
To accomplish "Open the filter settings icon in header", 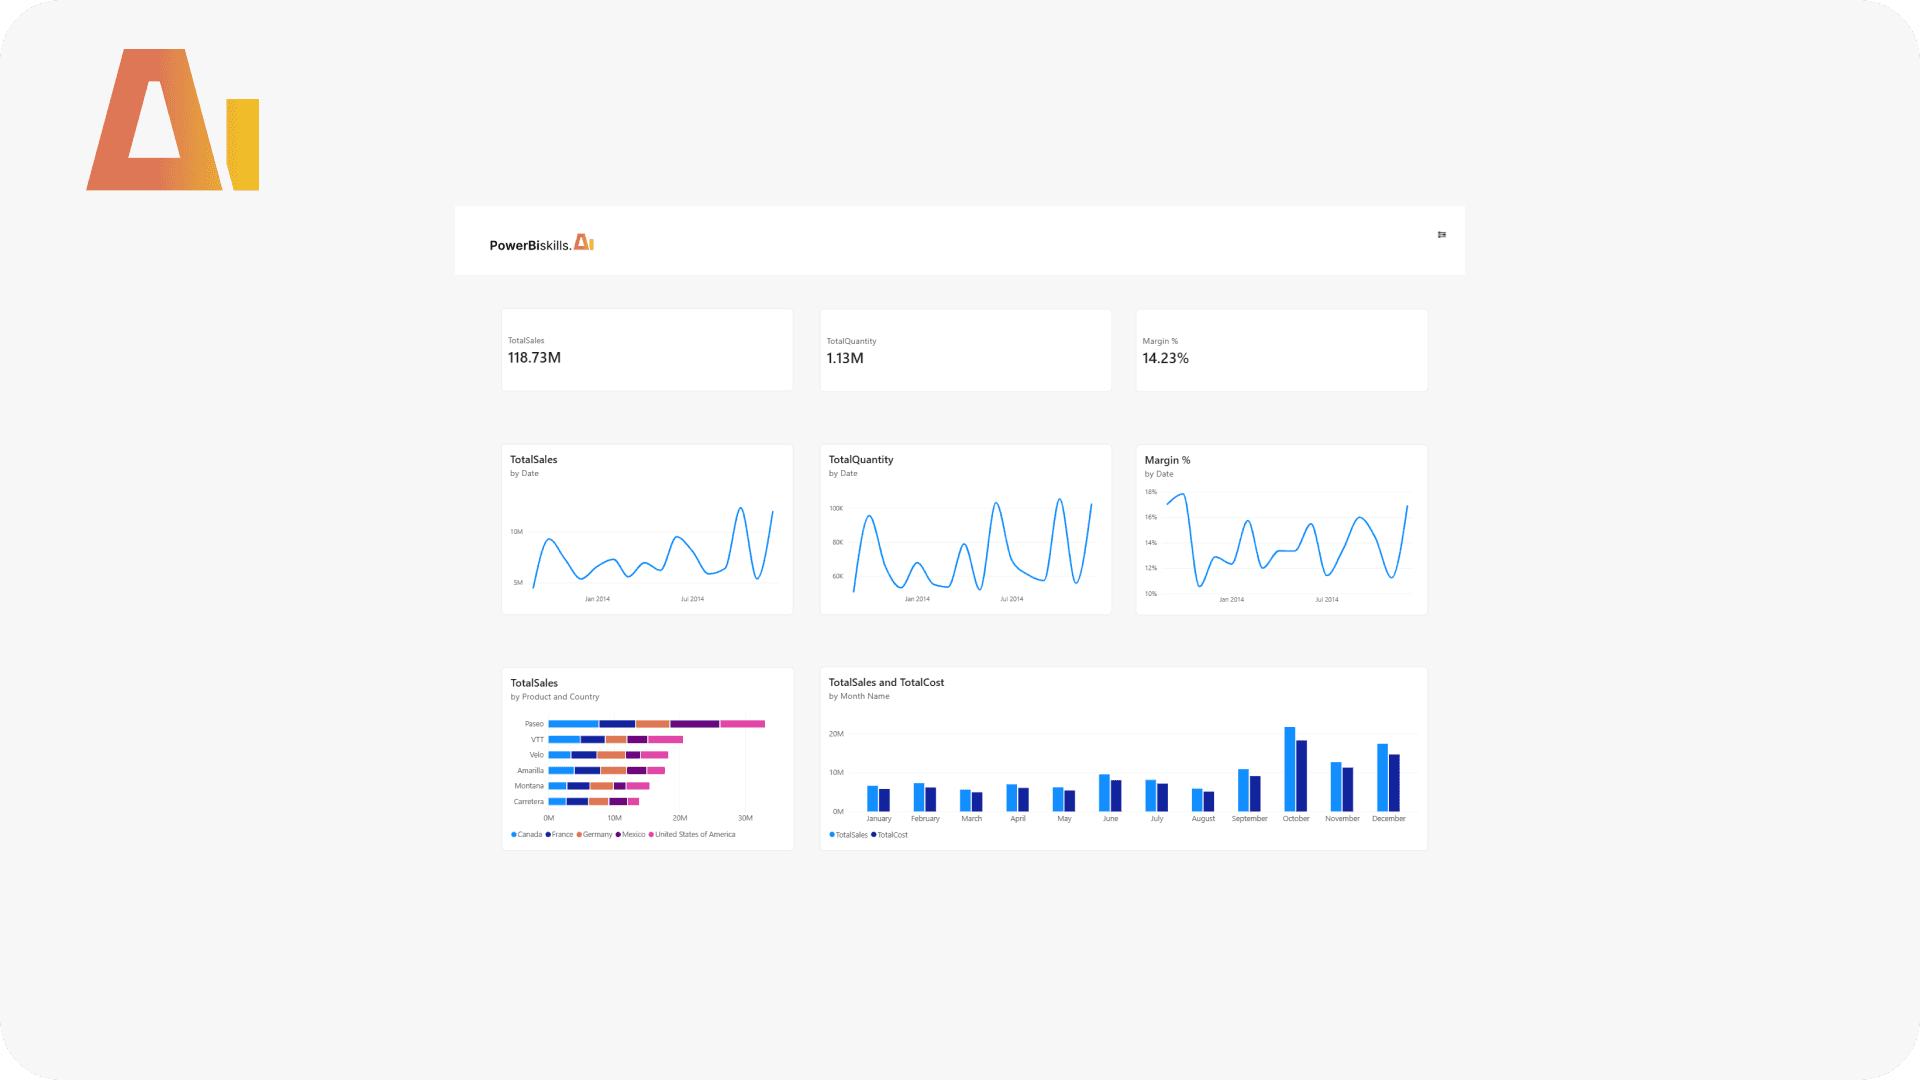I will click(x=1442, y=235).
